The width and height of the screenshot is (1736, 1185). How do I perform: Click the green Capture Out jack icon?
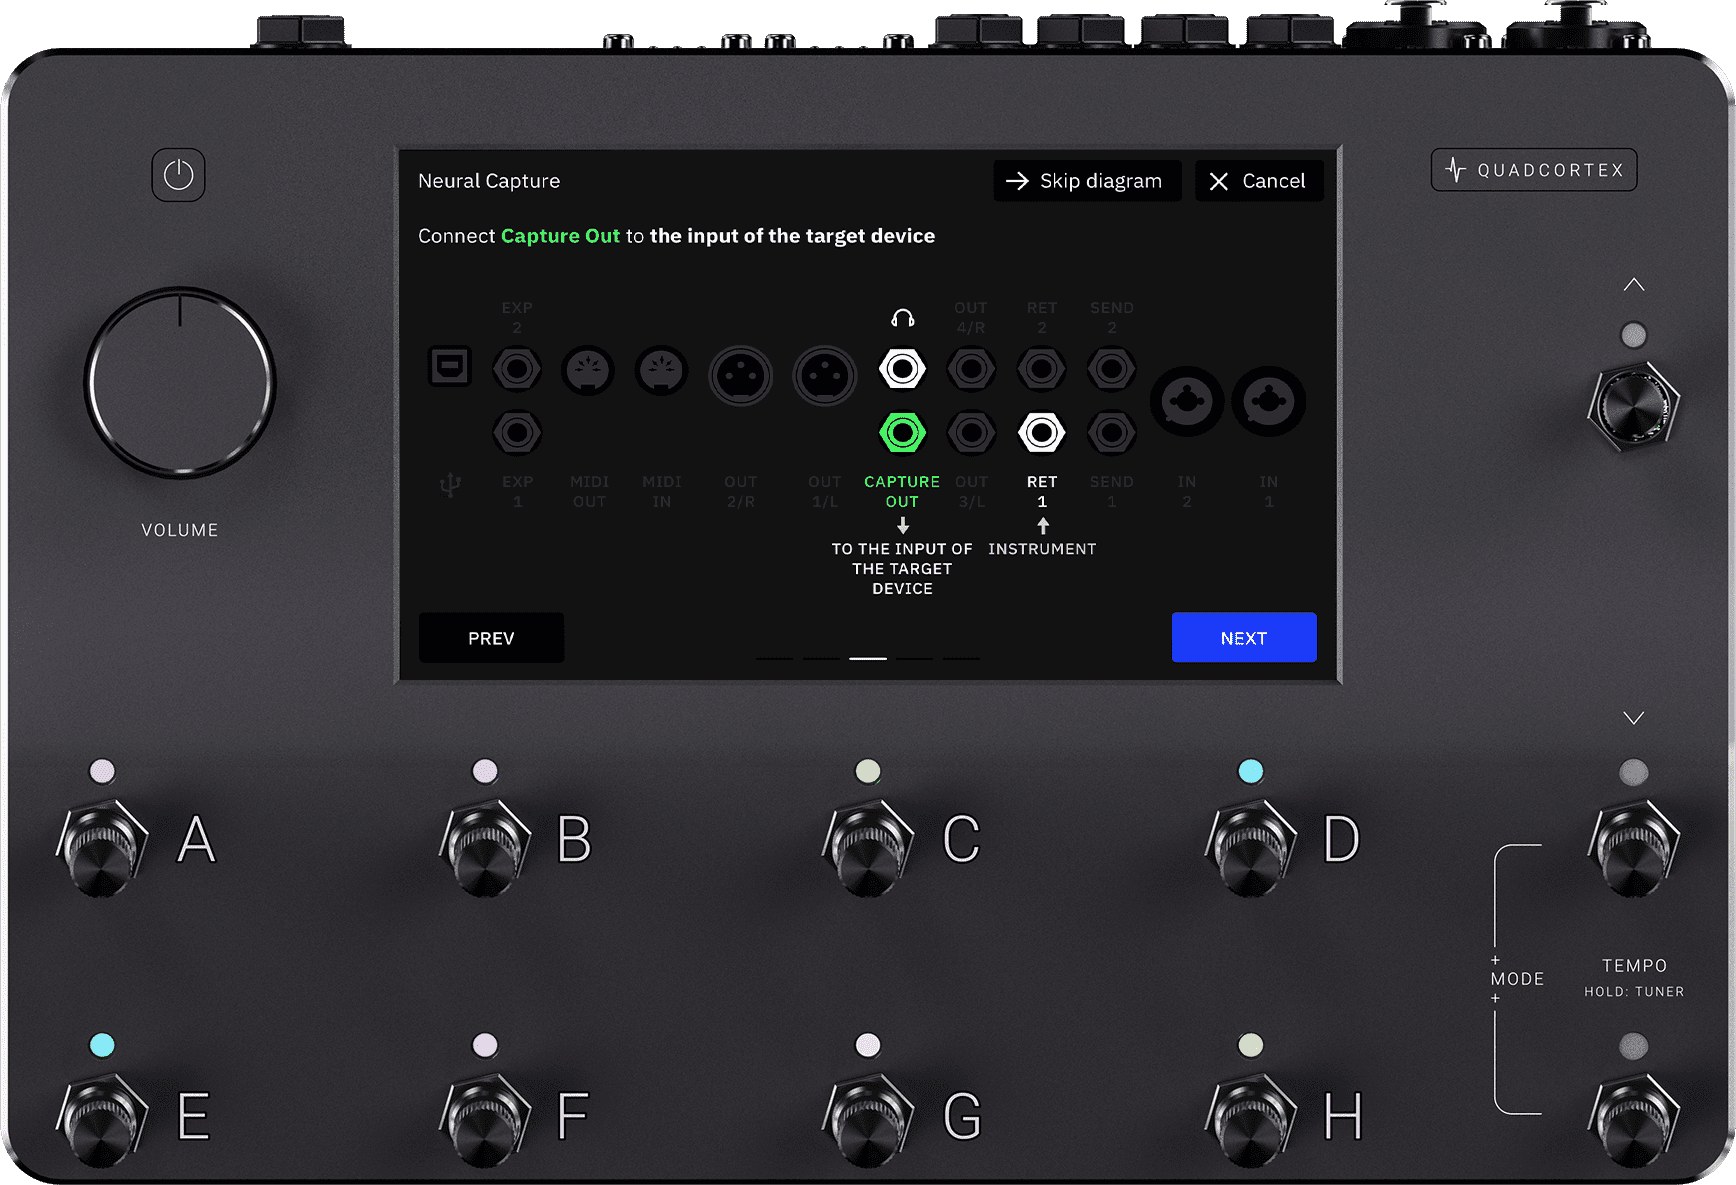coord(902,433)
